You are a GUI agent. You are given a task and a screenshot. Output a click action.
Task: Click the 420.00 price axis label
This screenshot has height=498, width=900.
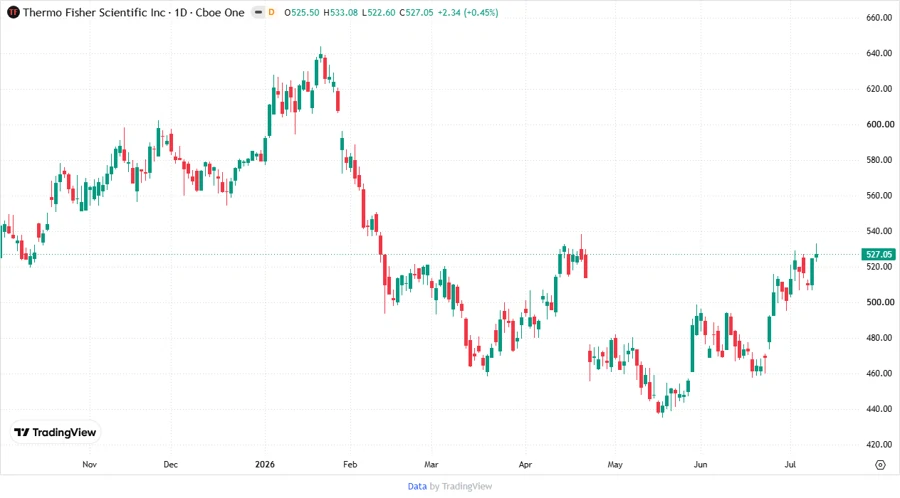pyautogui.click(x=879, y=445)
